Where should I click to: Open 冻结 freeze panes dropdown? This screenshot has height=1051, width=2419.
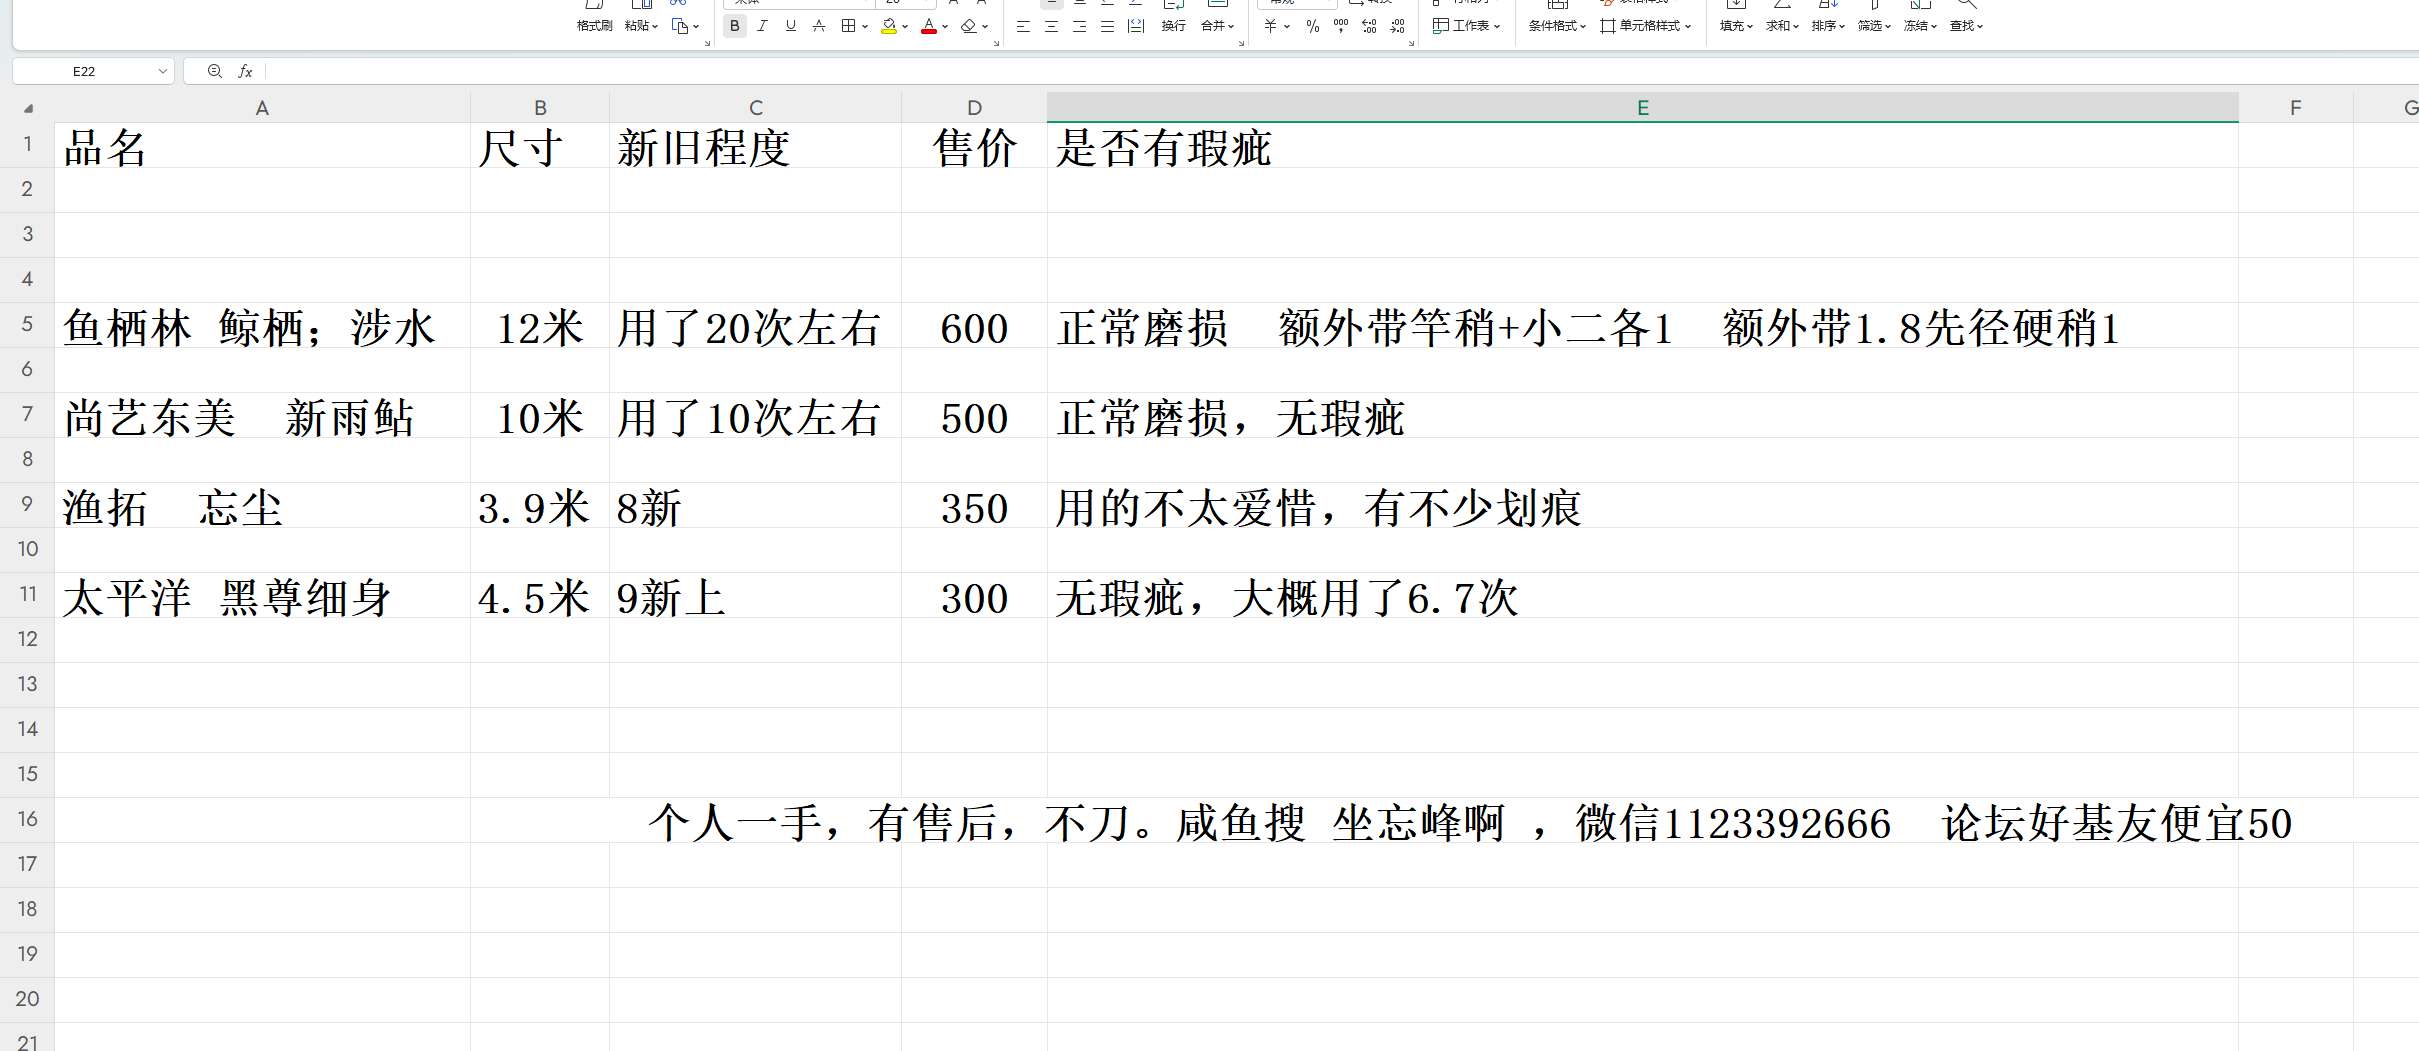[1920, 26]
